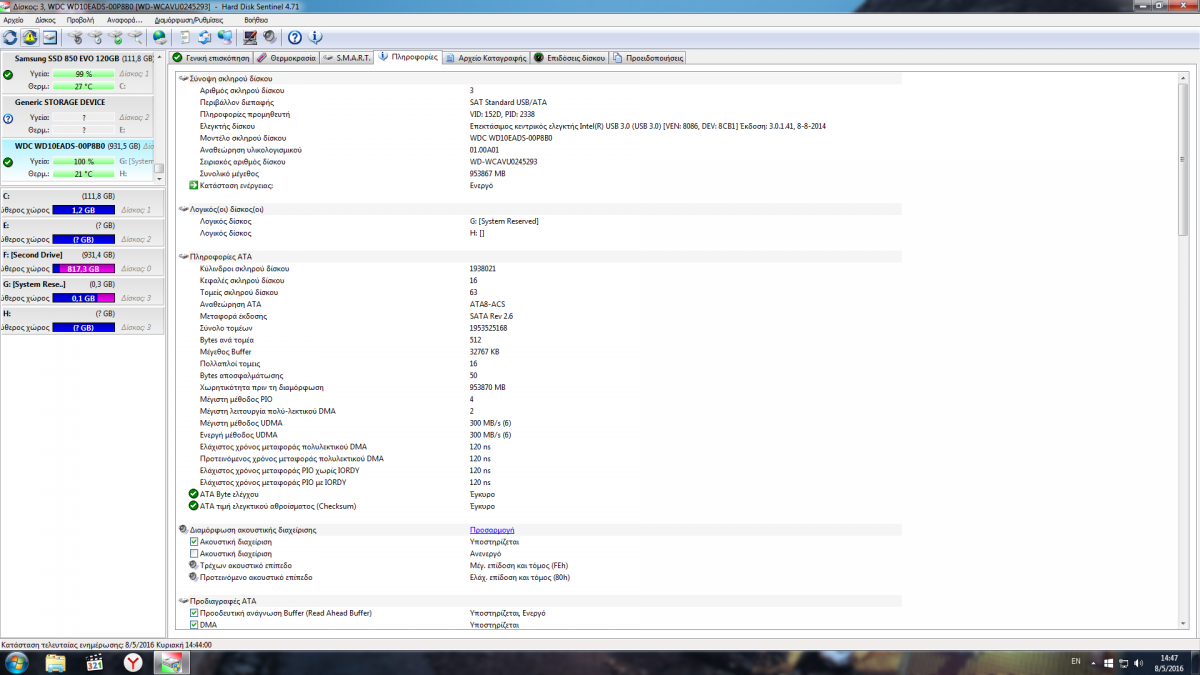The image size is (1200, 675).
Task: Click the EN language indicator in the taskbar
Action: (1076, 662)
